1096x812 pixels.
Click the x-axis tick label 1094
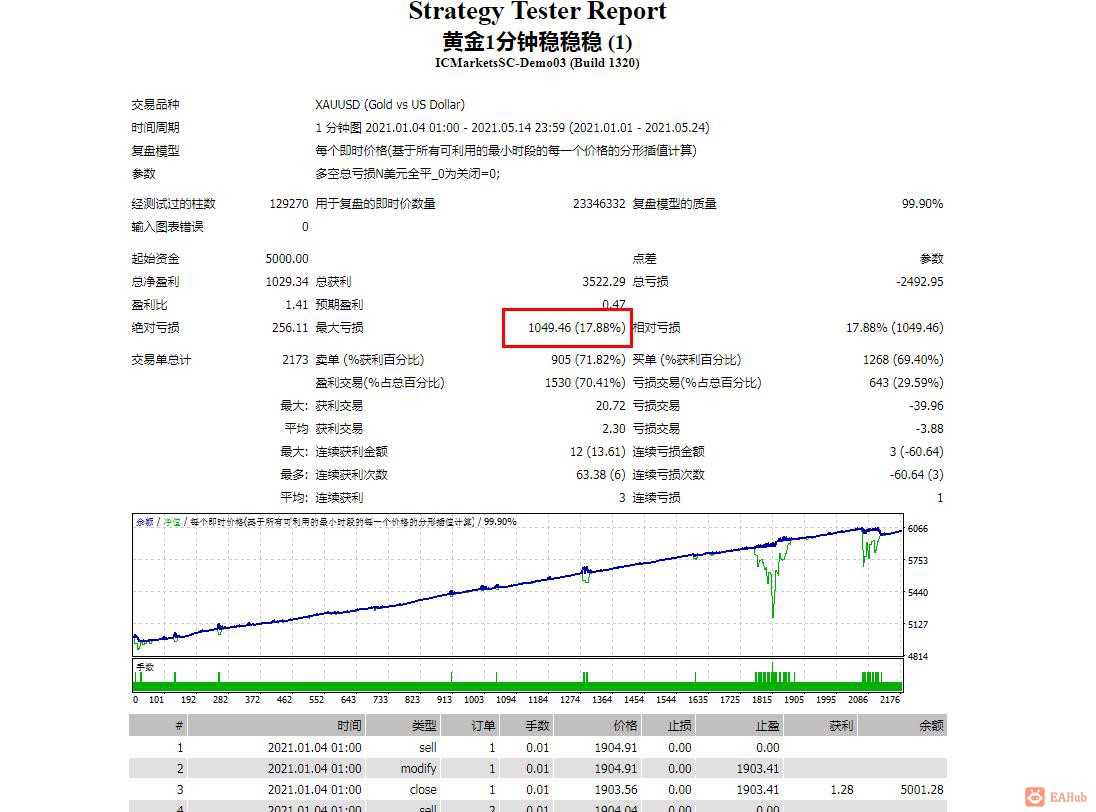(x=506, y=700)
